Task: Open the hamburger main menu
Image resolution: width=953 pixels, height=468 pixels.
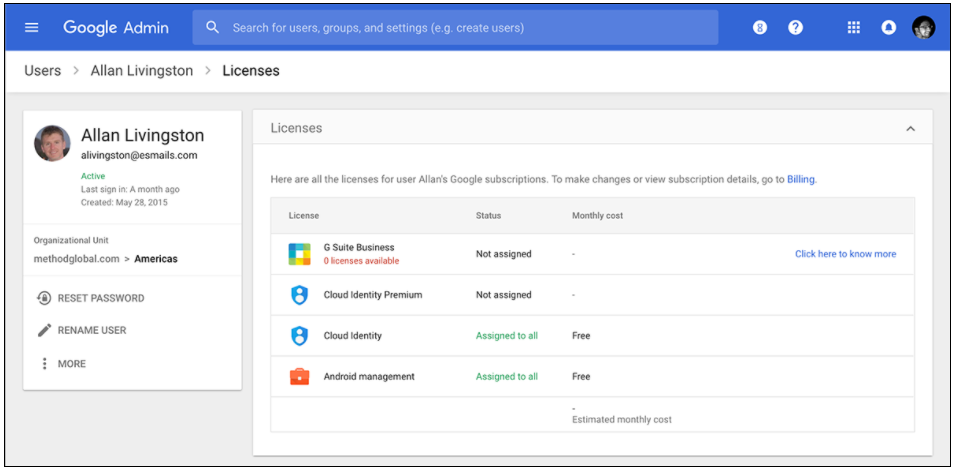Action: 32,28
